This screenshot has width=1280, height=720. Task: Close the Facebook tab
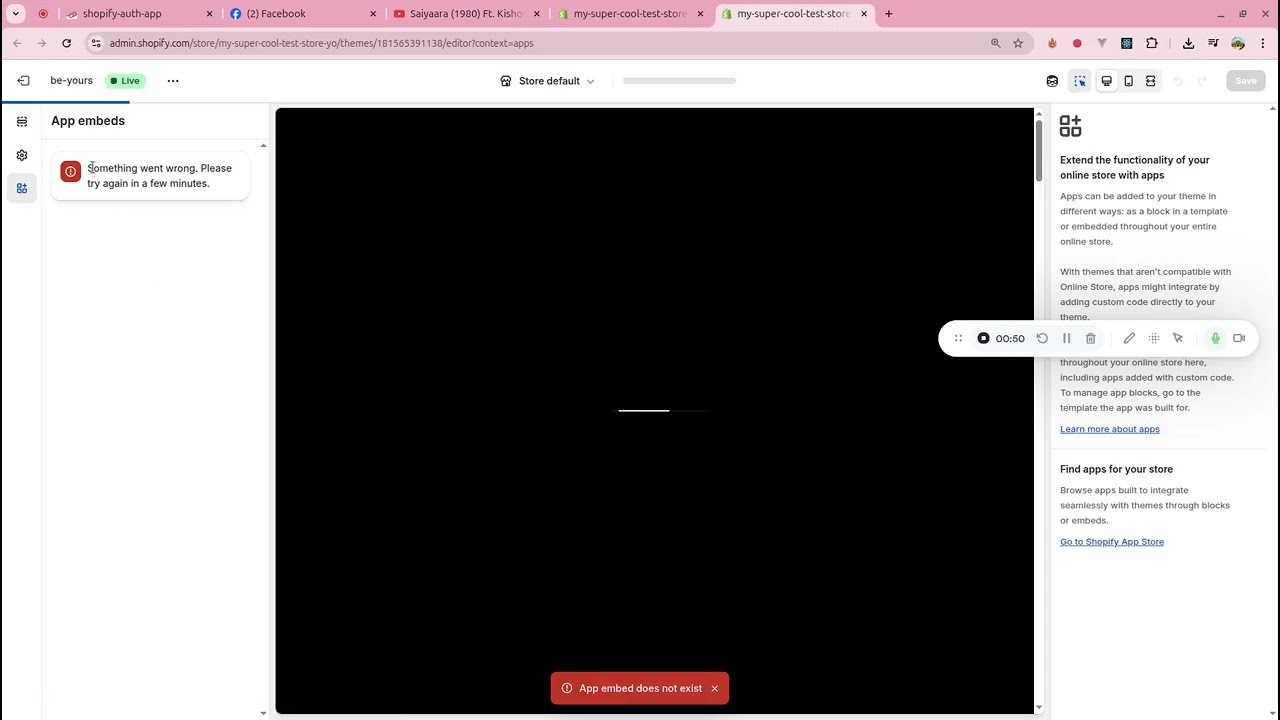pos(373,14)
